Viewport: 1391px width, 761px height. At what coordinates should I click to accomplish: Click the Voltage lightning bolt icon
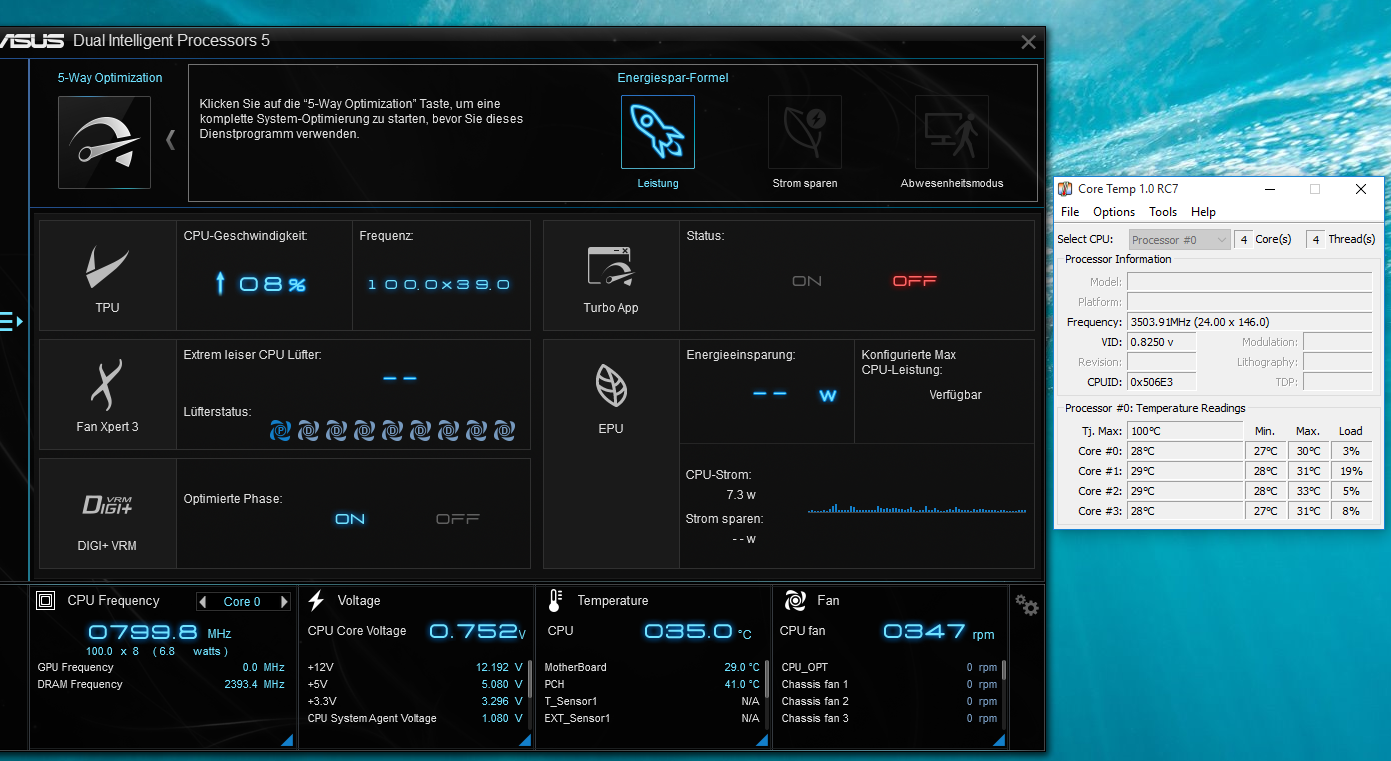(x=316, y=600)
